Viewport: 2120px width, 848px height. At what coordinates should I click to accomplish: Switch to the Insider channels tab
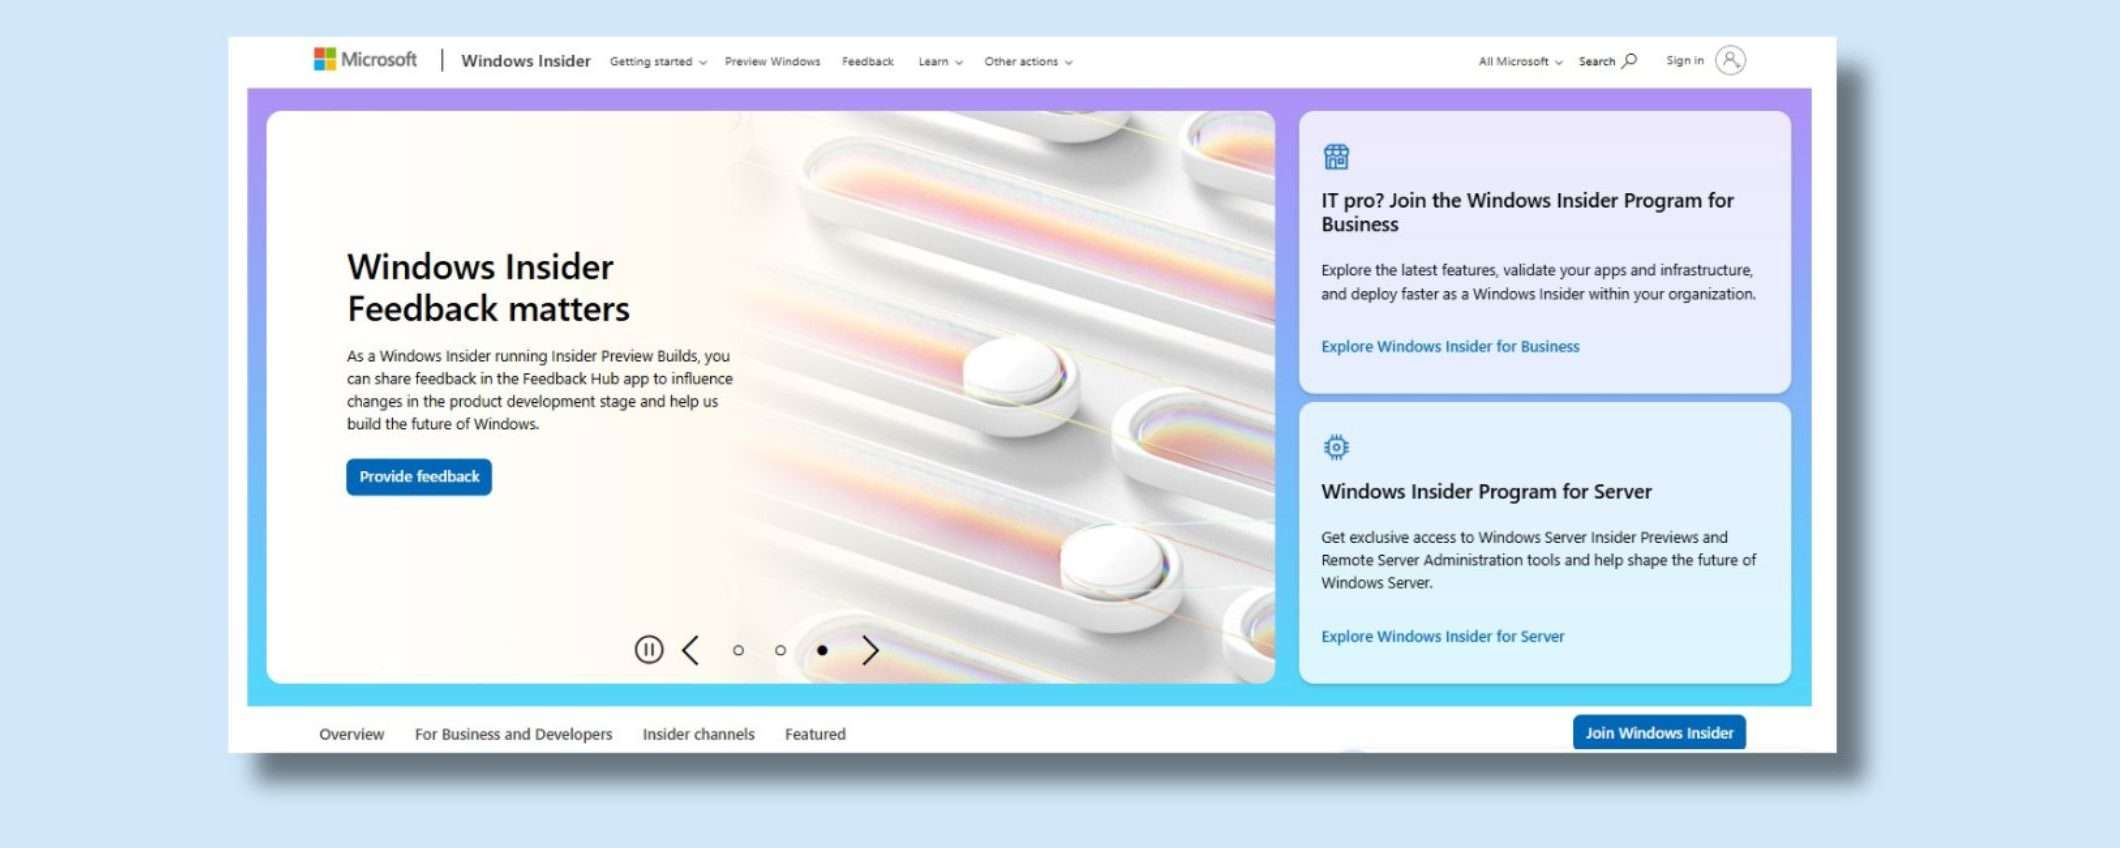click(x=698, y=734)
